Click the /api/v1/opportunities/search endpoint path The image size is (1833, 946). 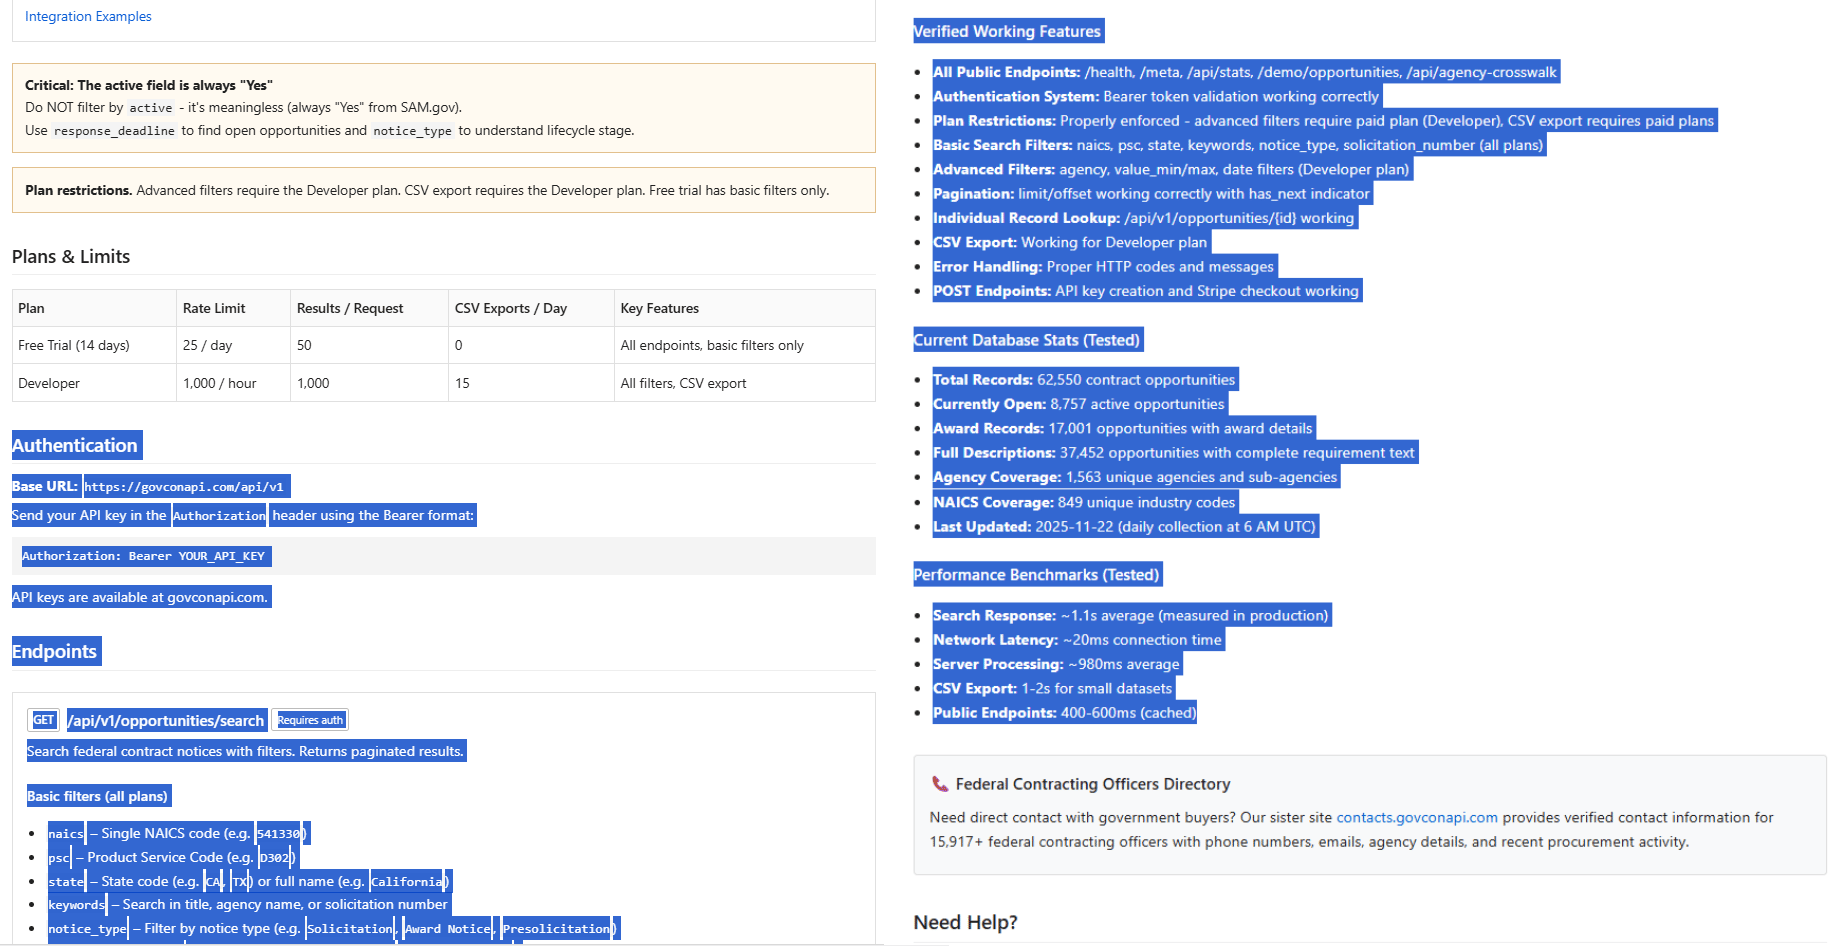coord(166,720)
